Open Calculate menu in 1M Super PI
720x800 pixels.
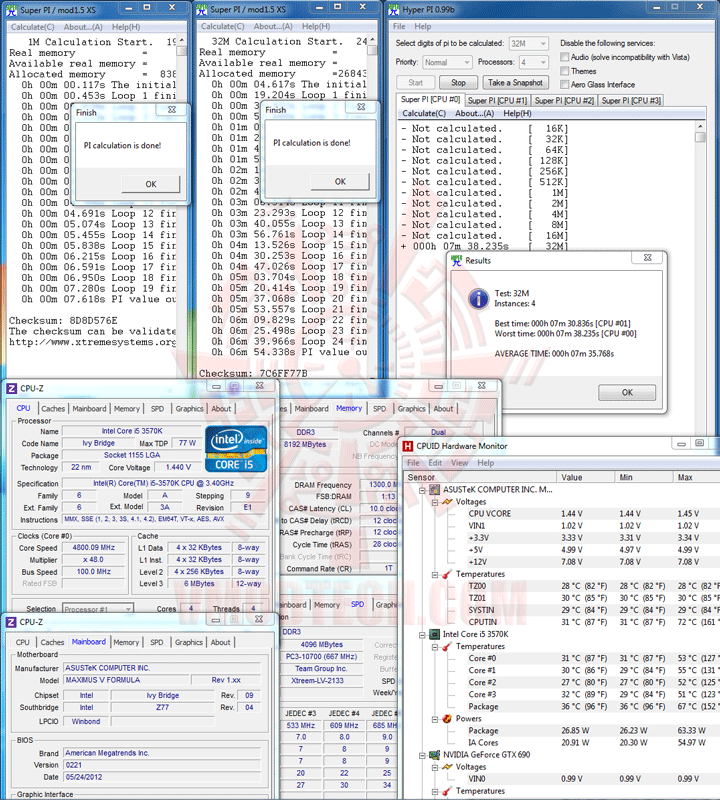pos(33,27)
